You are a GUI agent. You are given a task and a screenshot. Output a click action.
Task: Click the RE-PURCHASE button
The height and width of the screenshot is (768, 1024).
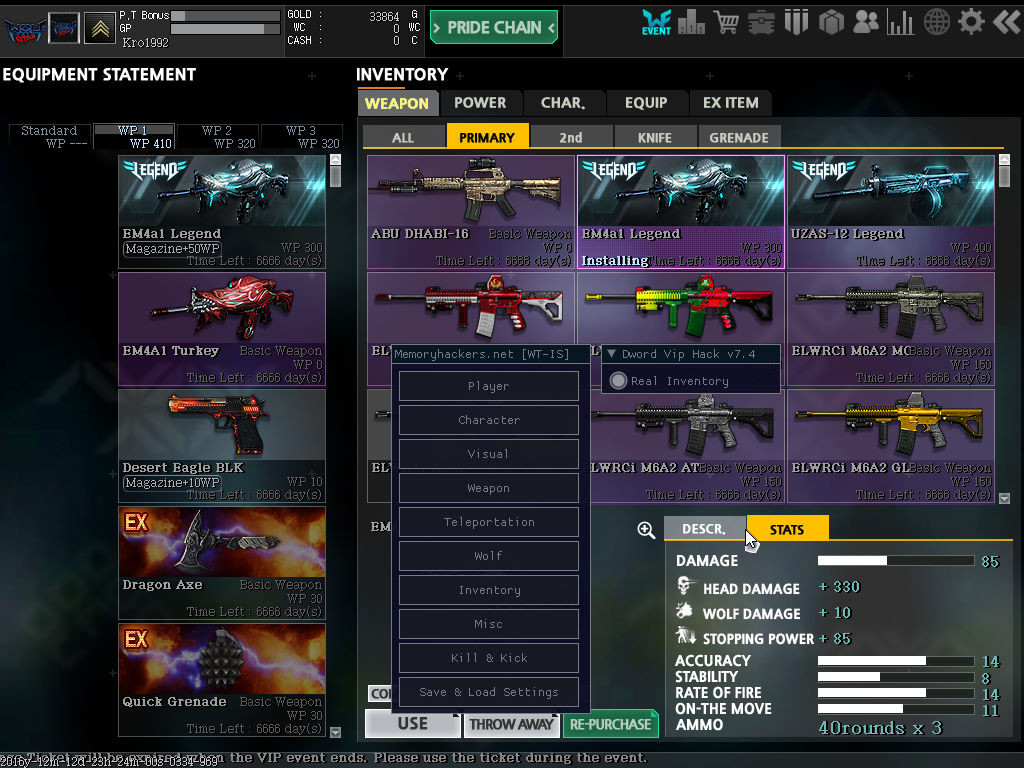[x=611, y=724]
